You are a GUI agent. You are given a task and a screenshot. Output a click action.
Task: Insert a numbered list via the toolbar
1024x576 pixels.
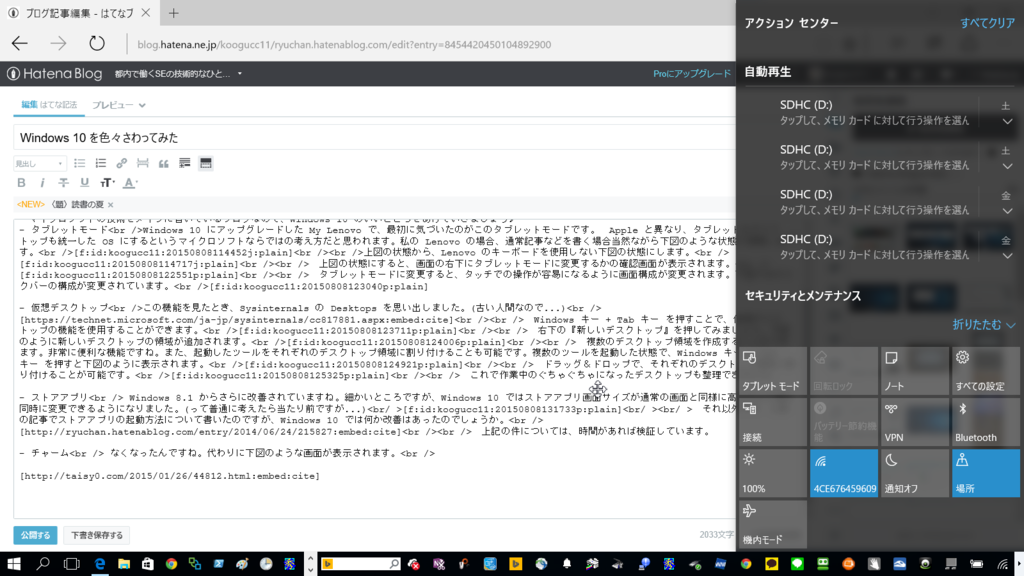click(x=102, y=163)
